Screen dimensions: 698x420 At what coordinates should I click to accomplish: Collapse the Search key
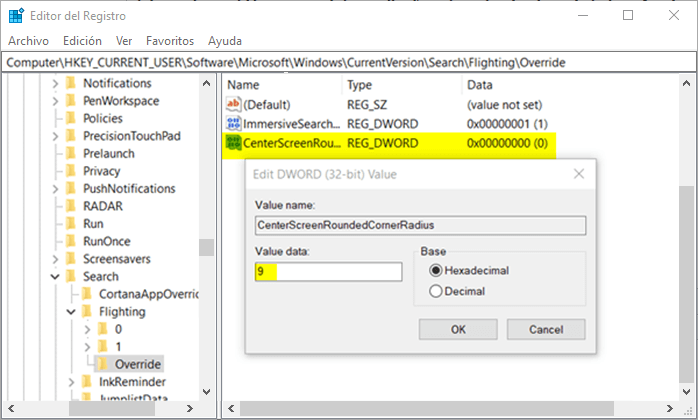pyautogui.click(x=55, y=277)
